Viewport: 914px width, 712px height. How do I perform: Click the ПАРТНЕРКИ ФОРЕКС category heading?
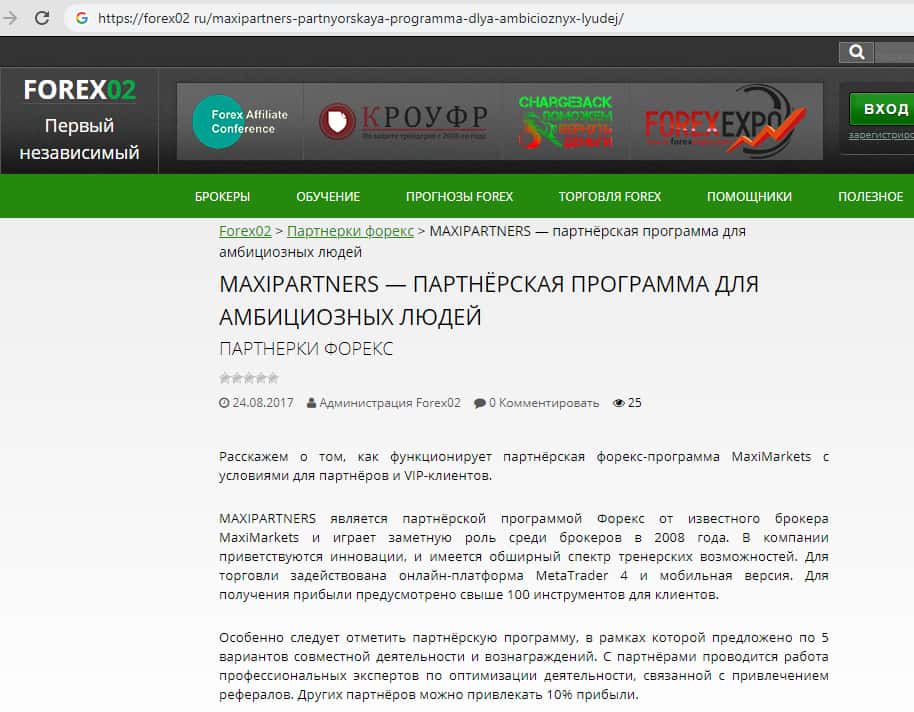[x=306, y=349]
